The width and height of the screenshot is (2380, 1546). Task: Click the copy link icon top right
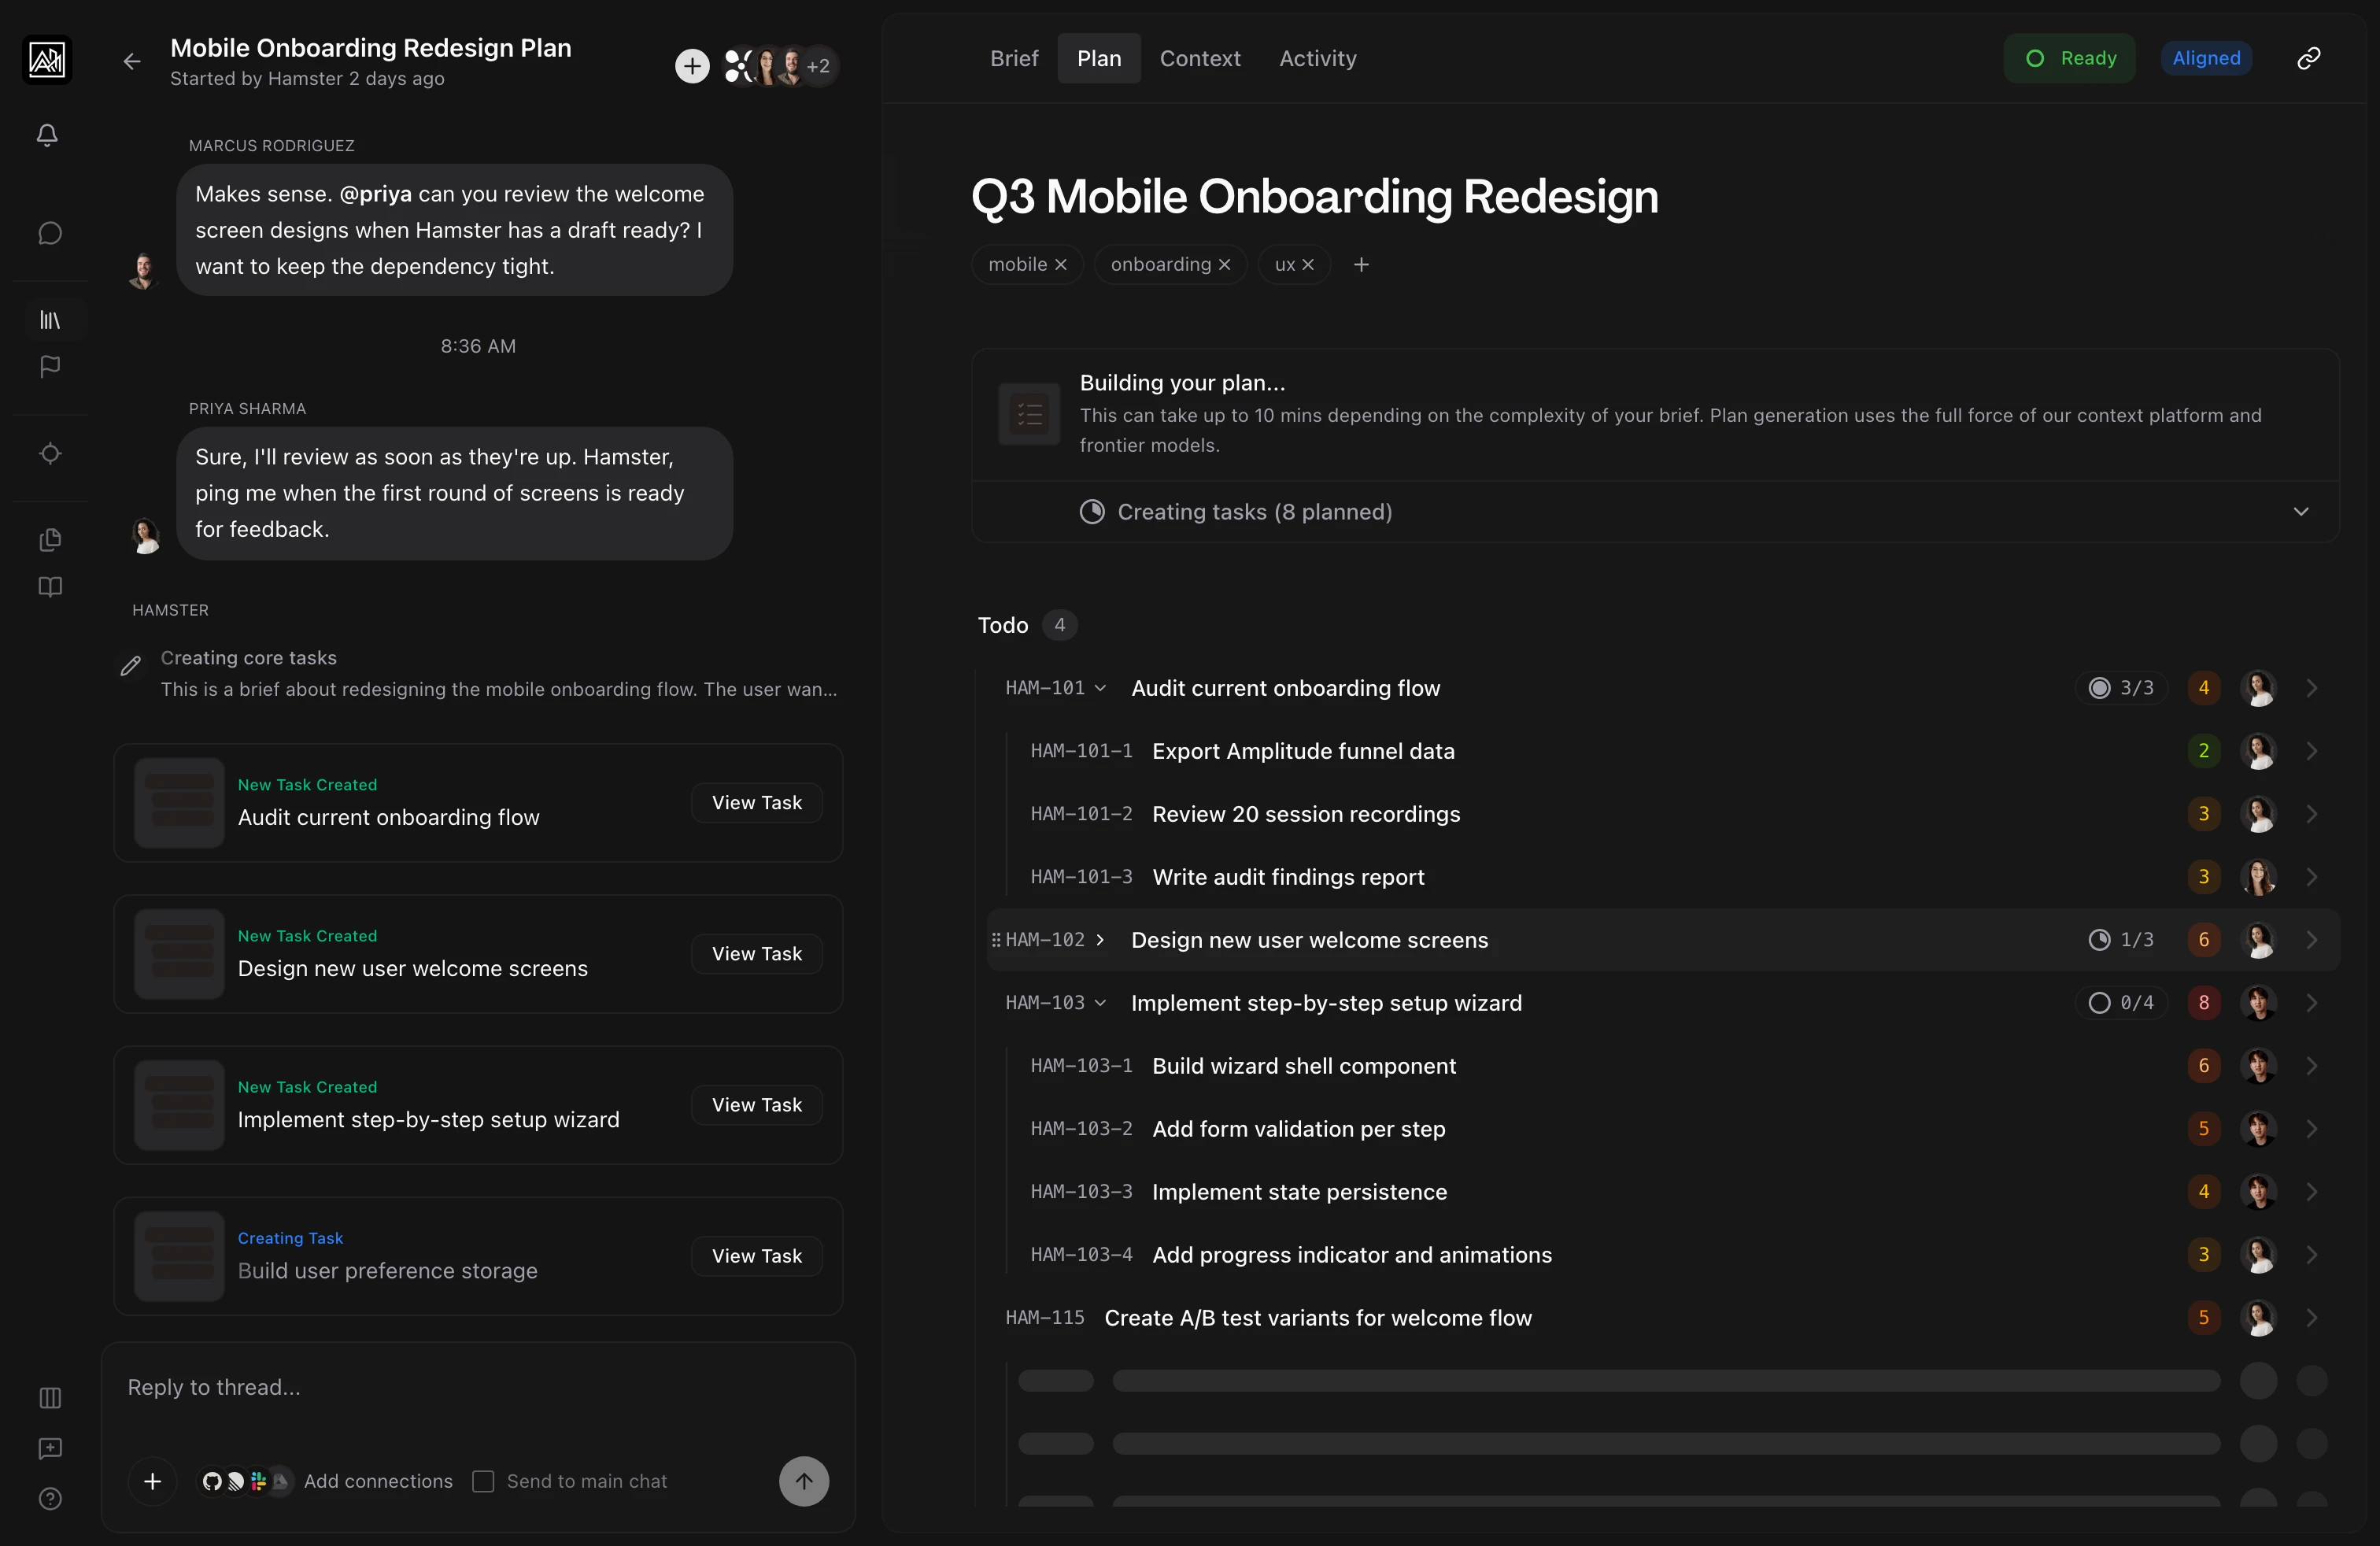2308,58
